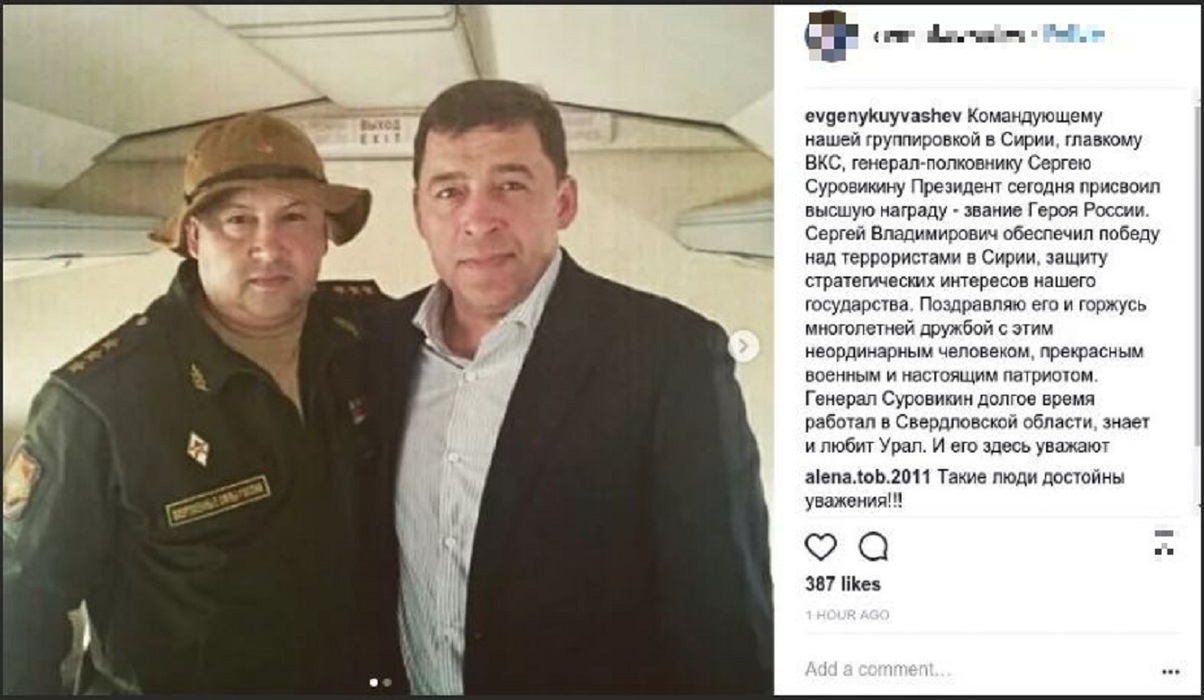Select the first carousel indicator dot
1204x700 pixels.
tap(374, 682)
